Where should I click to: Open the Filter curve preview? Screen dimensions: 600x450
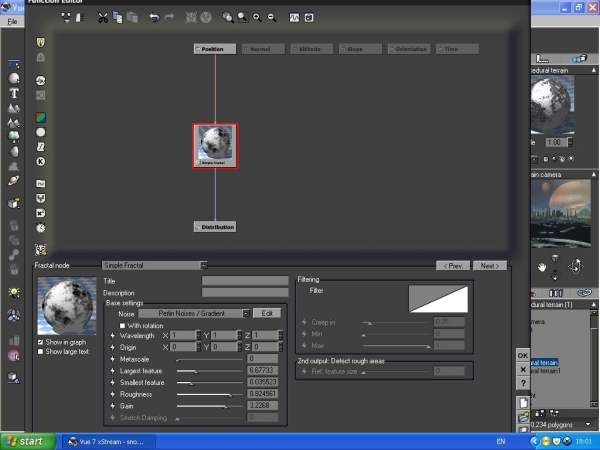tap(438, 298)
